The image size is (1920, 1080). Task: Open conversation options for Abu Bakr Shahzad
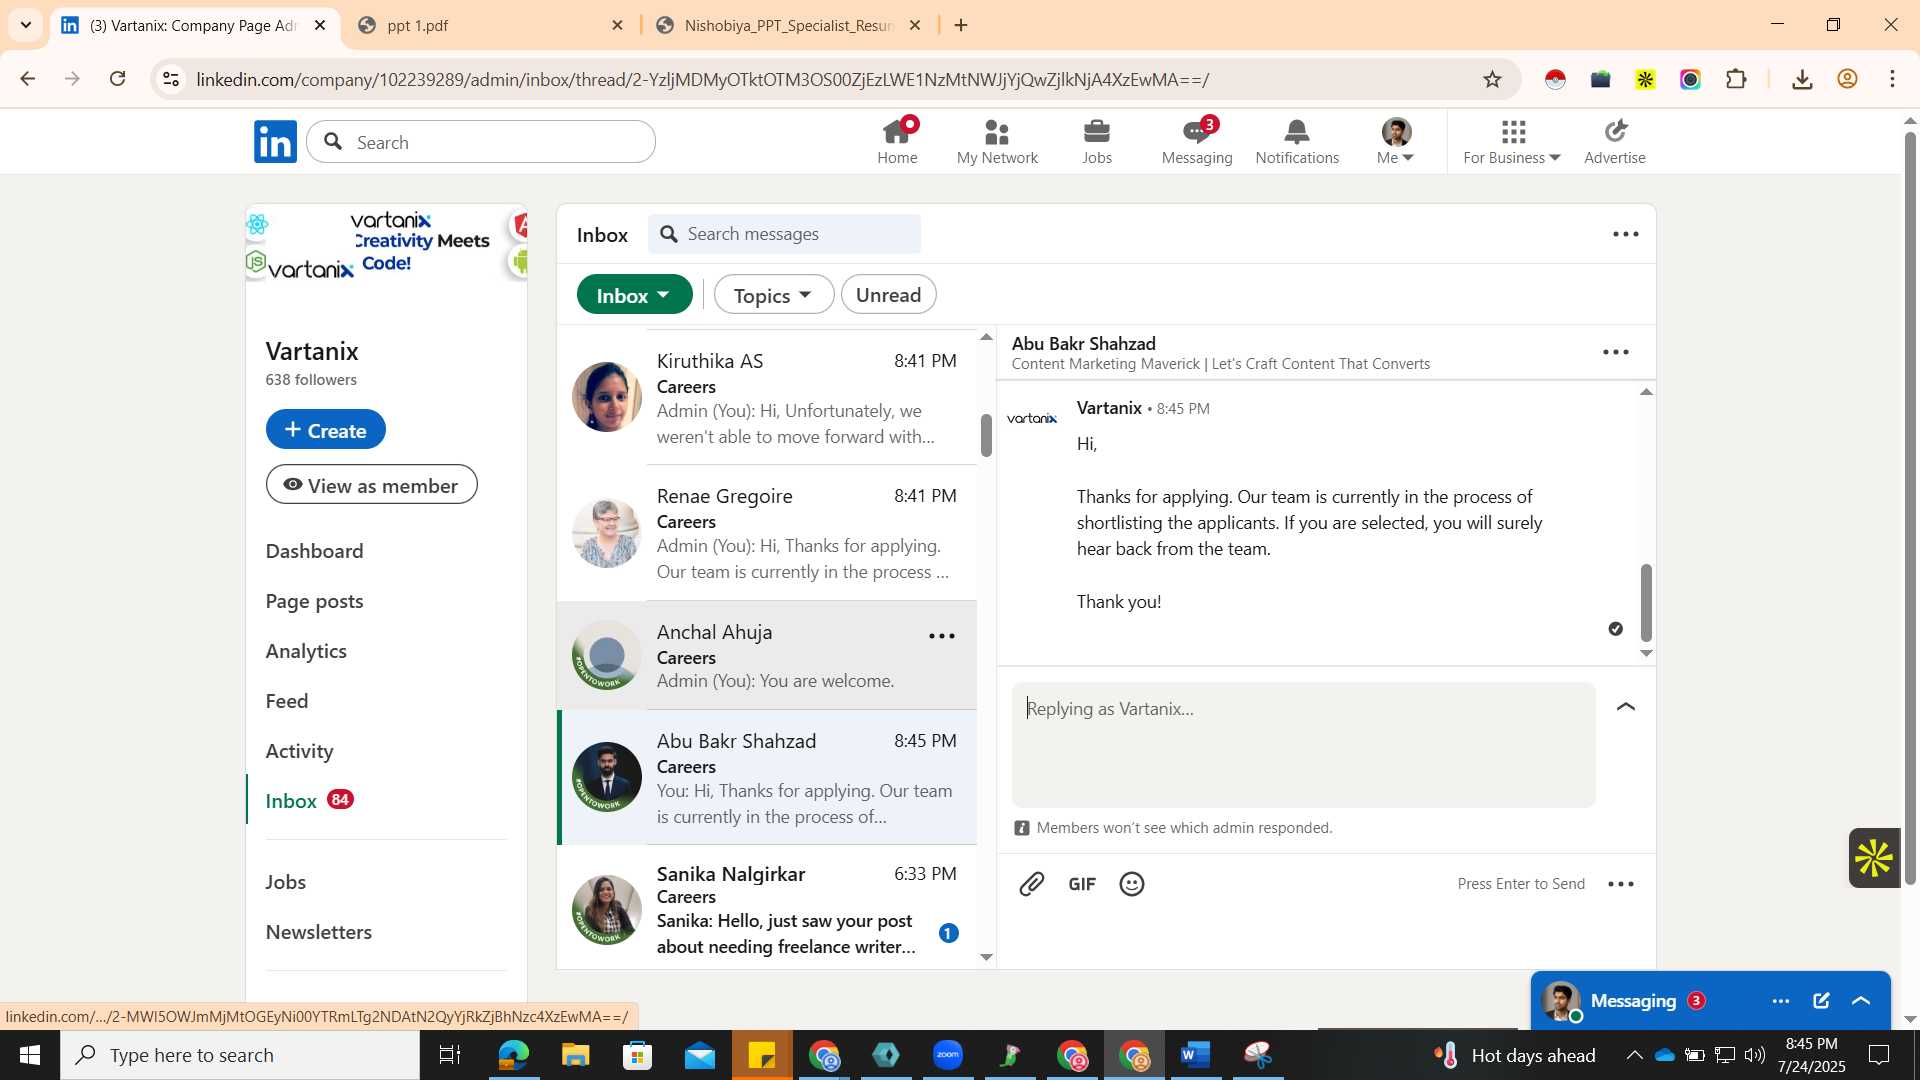tap(1616, 352)
